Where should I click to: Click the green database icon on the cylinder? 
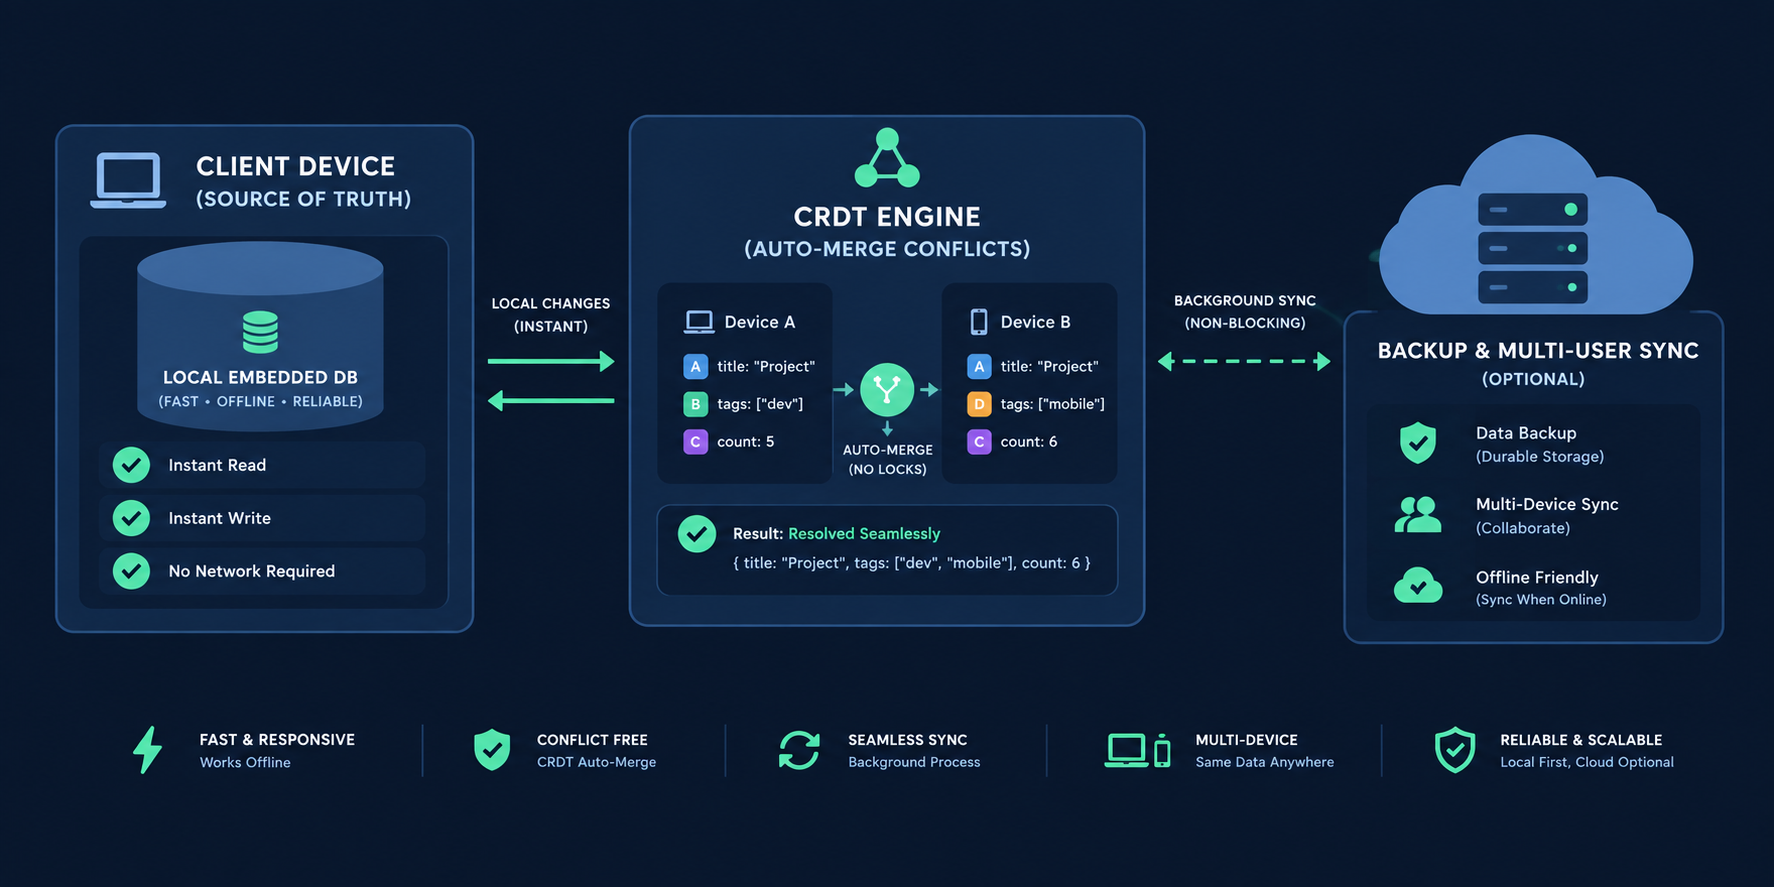point(260,332)
